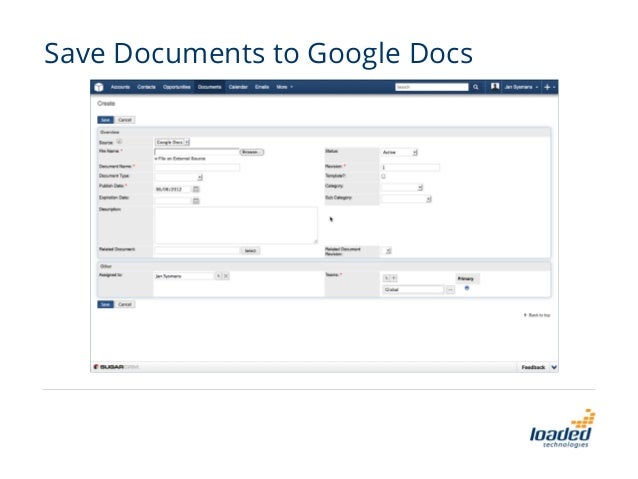
Task: Click the search magnifier icon
Action: click(475, 87)
